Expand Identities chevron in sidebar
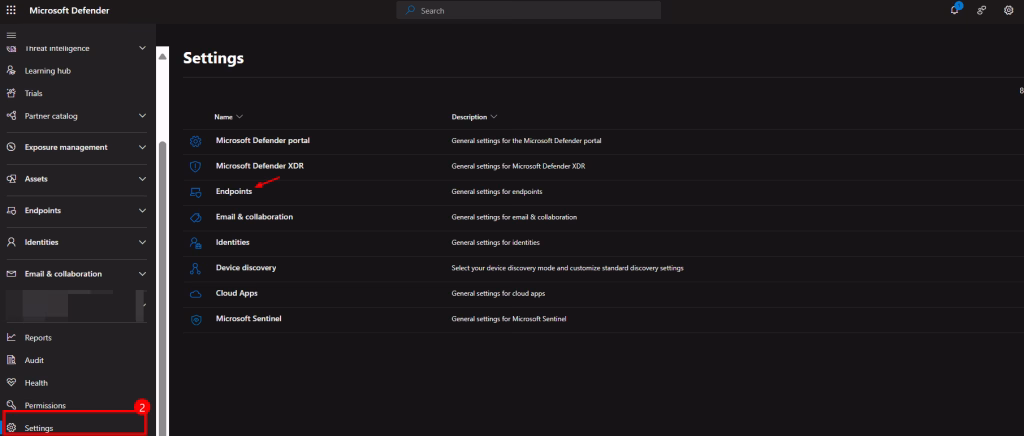 142,242
